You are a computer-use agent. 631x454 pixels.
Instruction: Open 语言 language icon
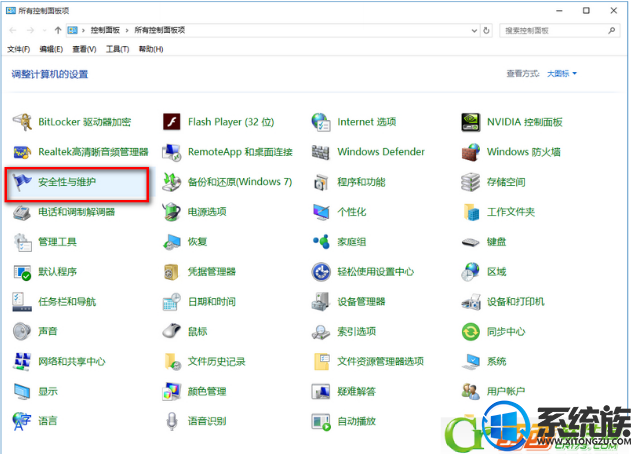(23, 421)
